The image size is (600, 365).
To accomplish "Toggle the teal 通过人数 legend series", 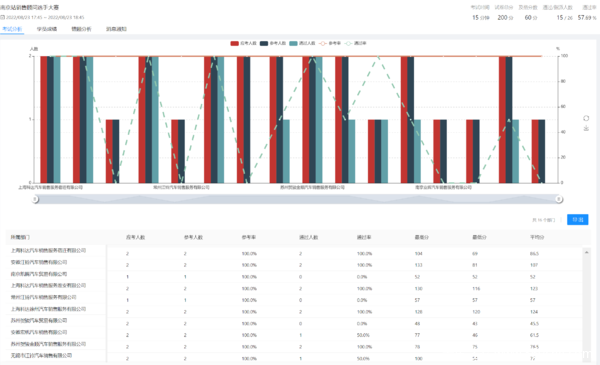I will coord(302,43).
